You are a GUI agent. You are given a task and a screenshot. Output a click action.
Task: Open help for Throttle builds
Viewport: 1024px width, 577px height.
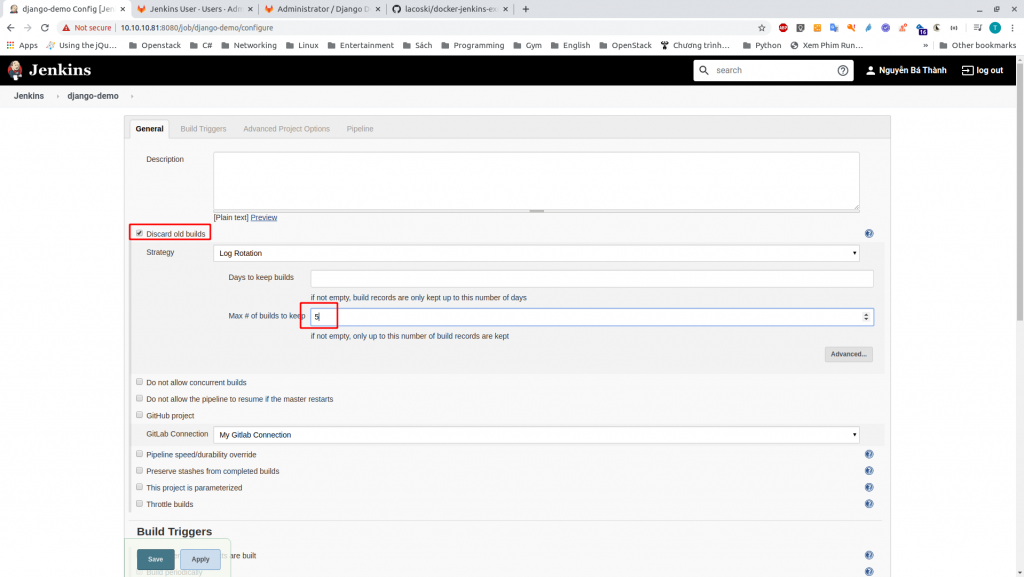point(869,504)
